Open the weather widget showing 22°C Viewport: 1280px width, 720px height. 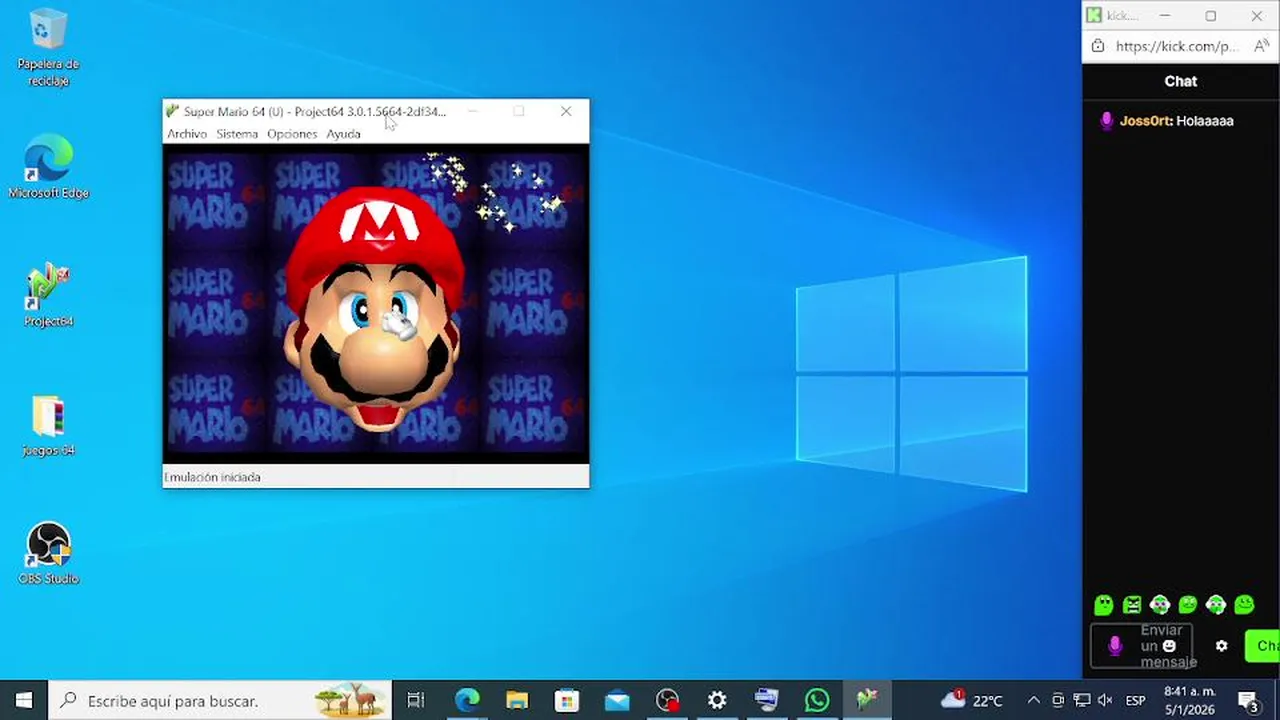972,700
